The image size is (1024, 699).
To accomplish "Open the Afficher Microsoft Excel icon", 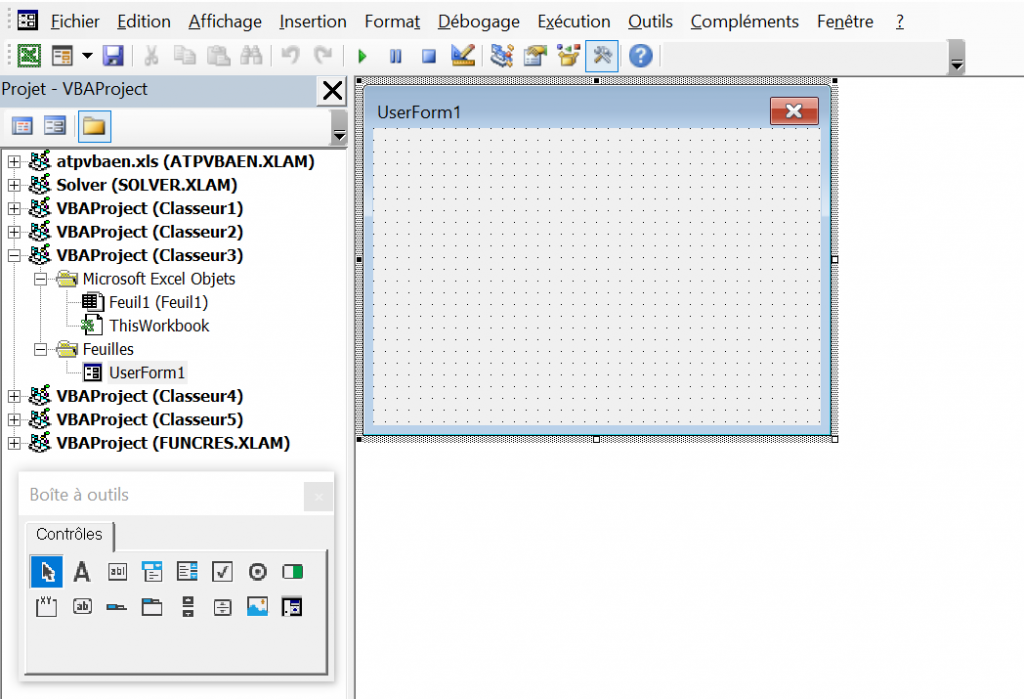I will (29, 55).
